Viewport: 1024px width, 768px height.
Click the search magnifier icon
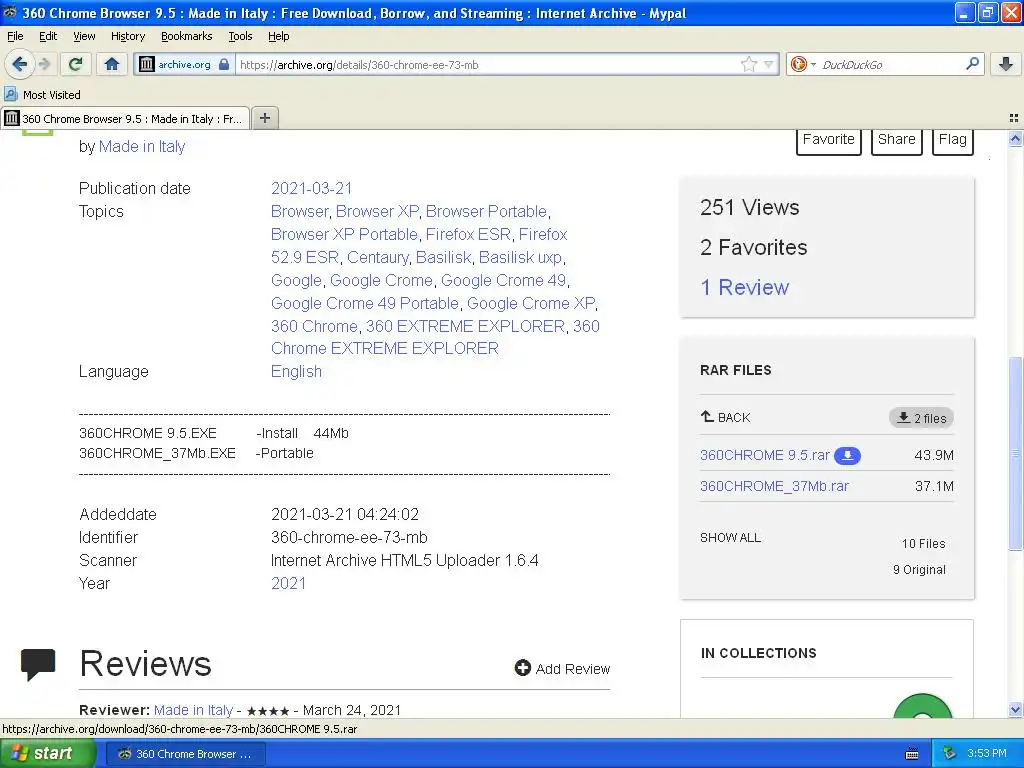972,64
